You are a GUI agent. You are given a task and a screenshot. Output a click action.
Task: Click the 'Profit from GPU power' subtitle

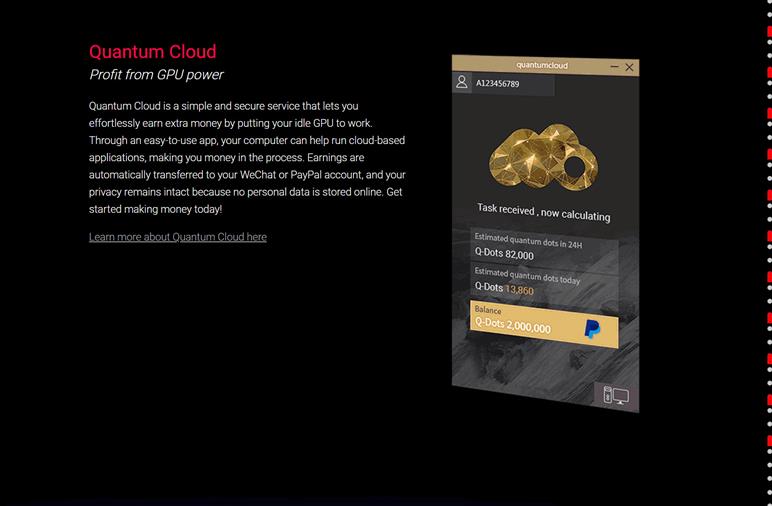coord(156,75)
